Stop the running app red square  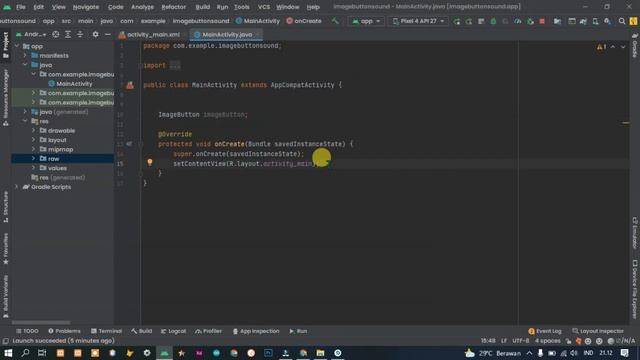click(542, 21)
